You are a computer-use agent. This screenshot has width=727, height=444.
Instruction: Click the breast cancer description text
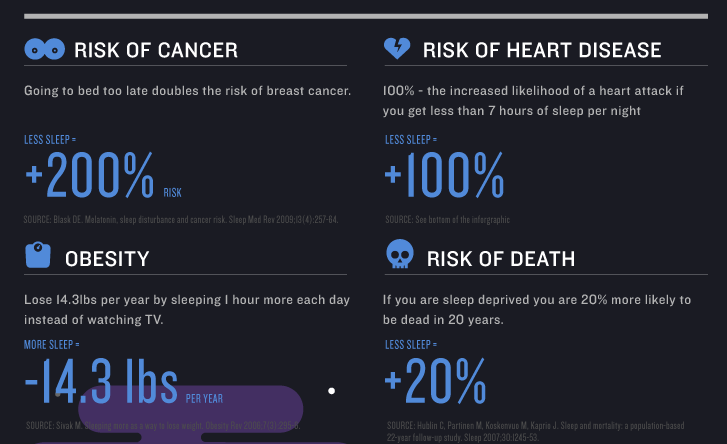tap(187, 91)
